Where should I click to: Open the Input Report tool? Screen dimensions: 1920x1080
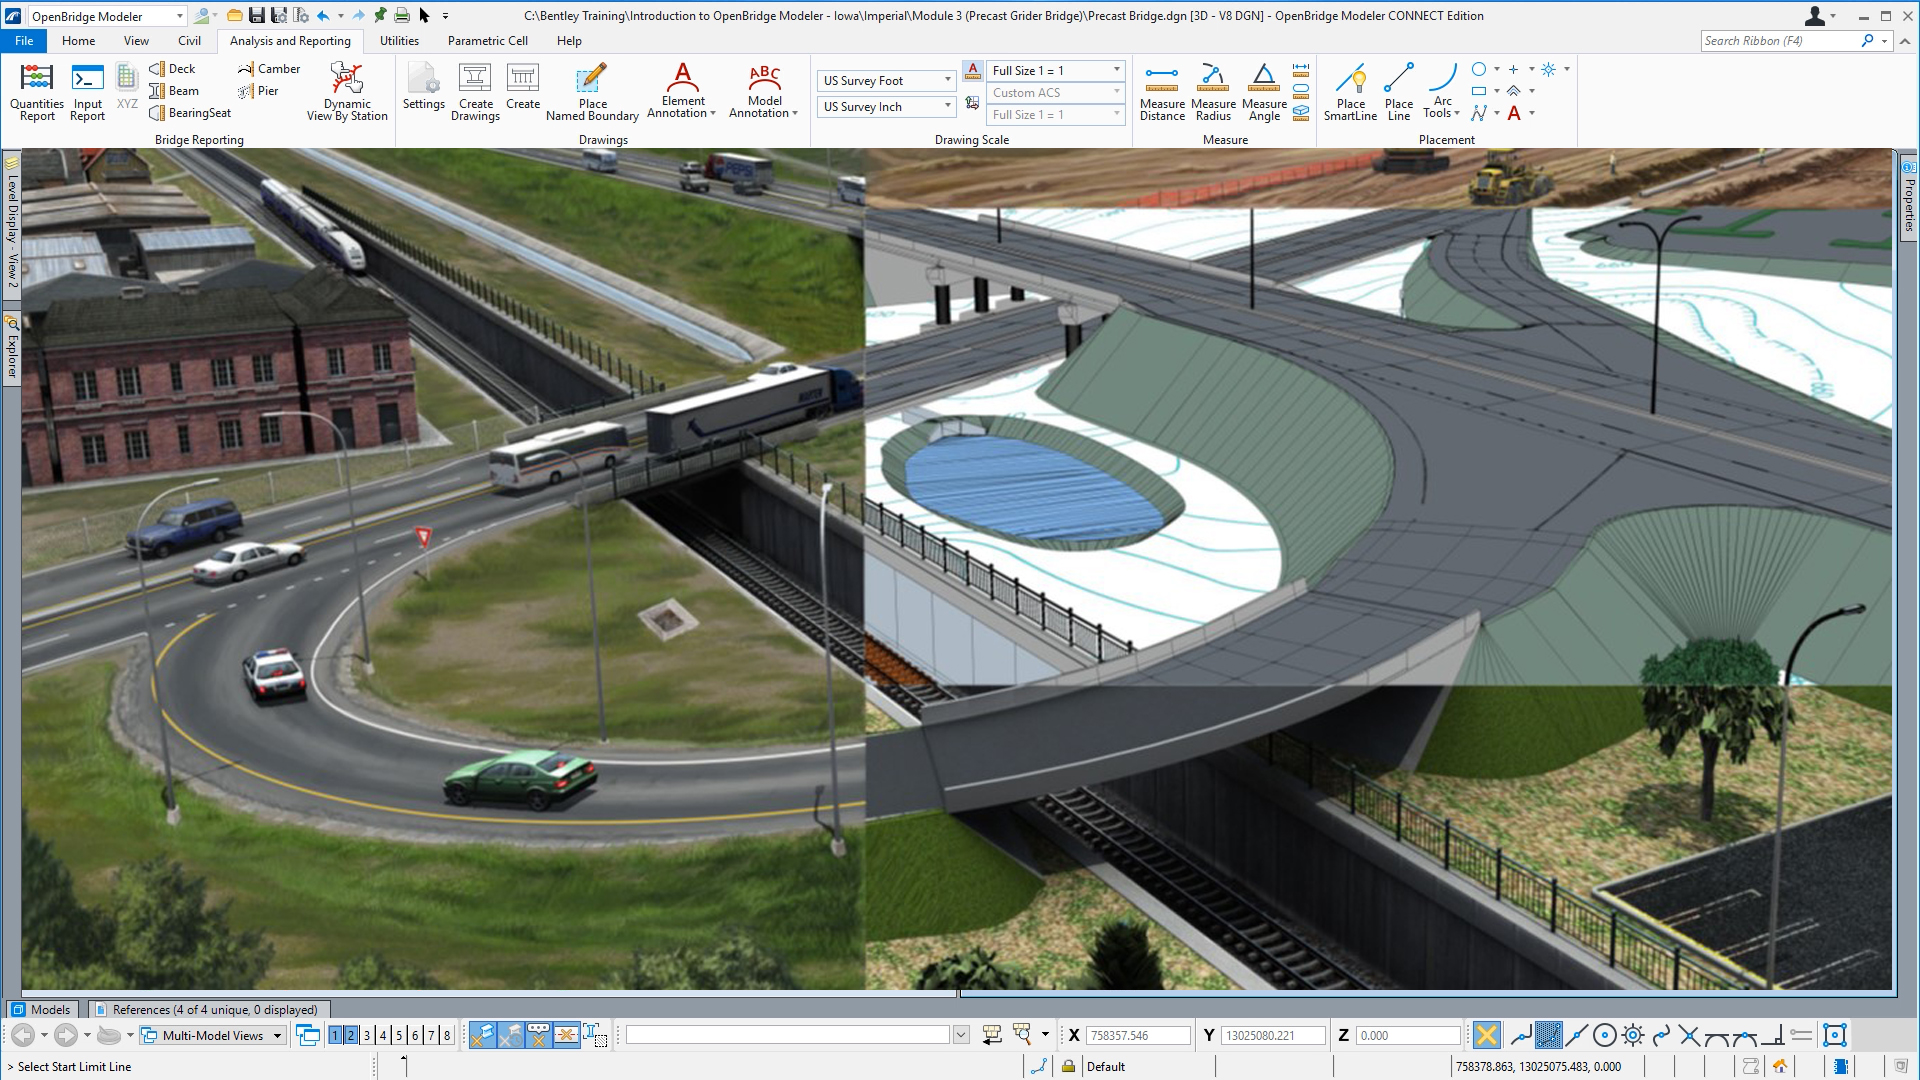click(x=87, y=92)
